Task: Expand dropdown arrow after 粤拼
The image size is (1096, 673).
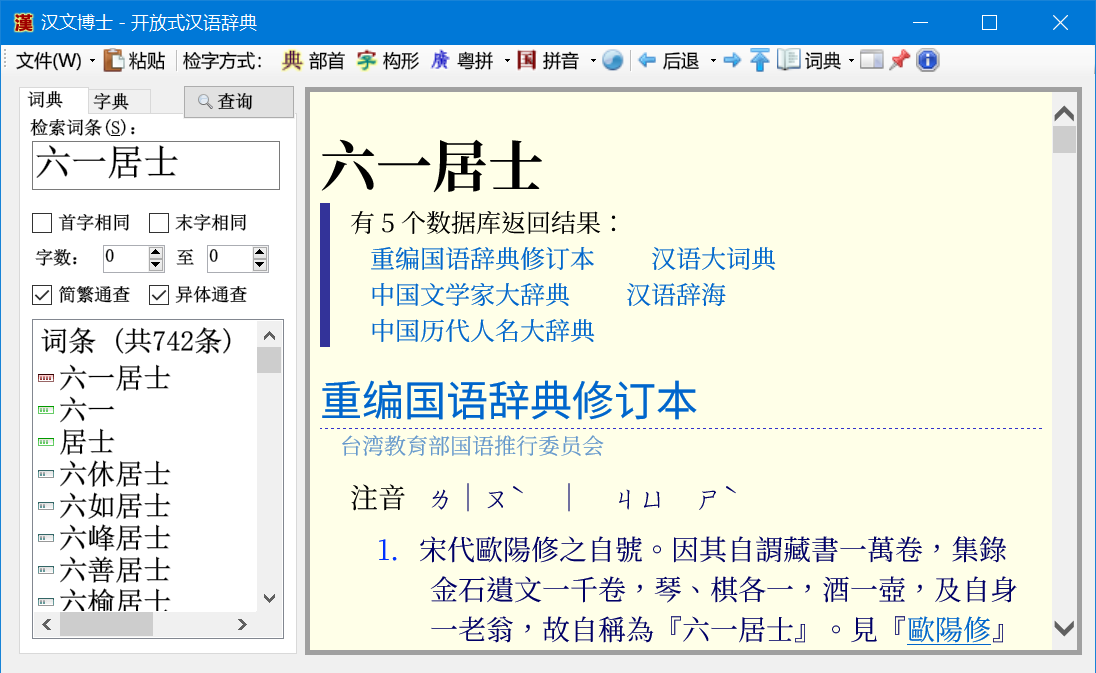Action: click(x=507, y=61)
